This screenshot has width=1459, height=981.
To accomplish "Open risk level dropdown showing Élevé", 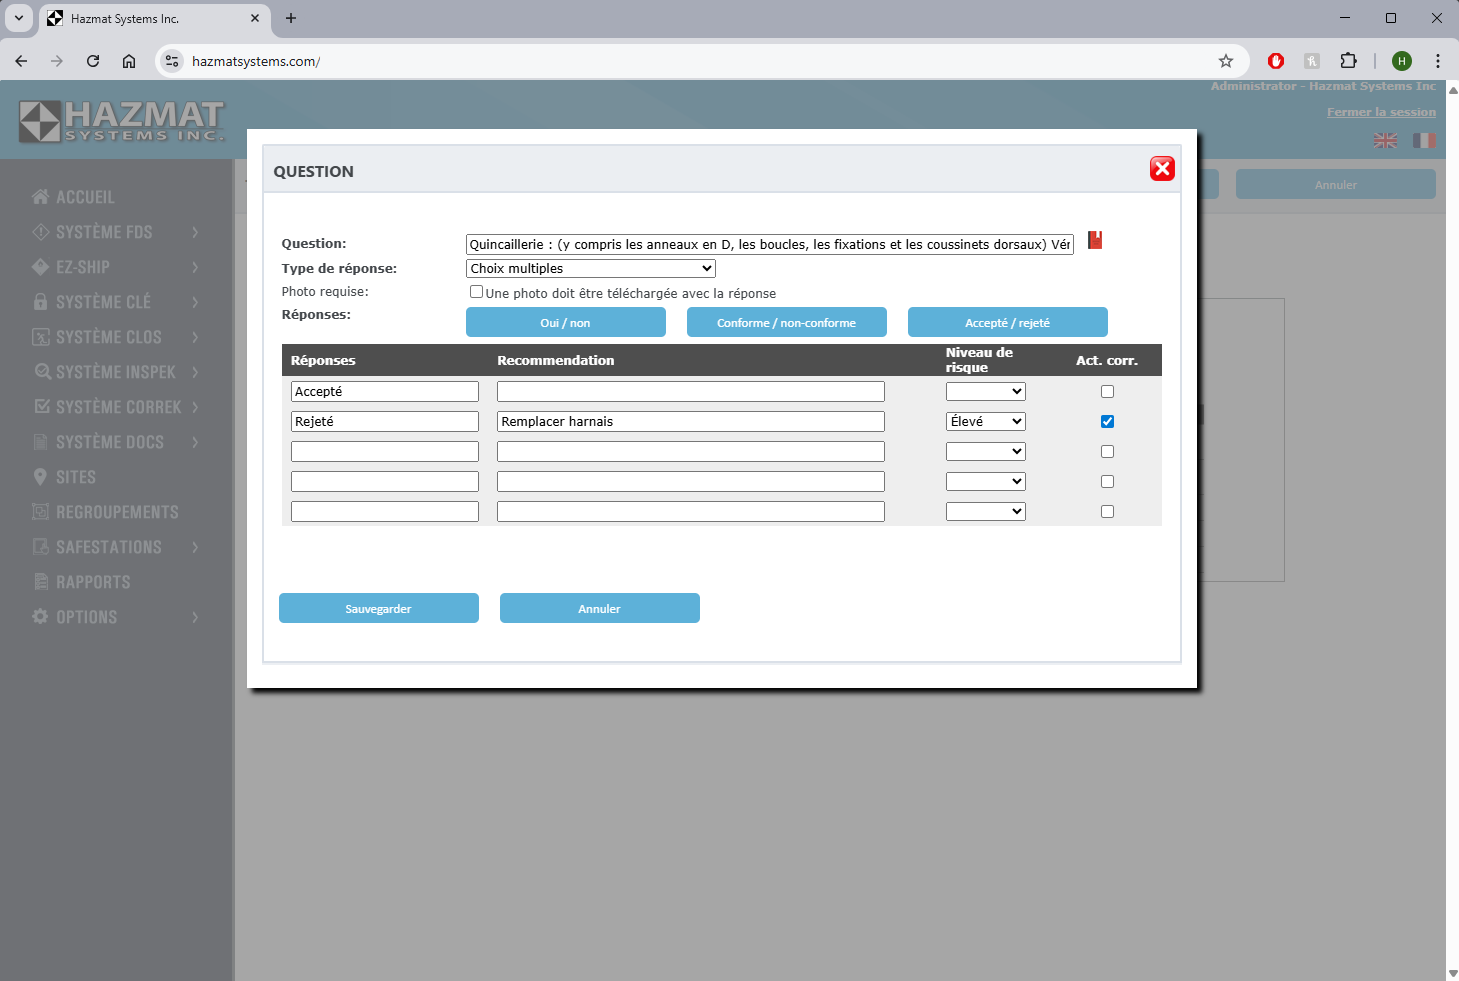I will pos(985,422).
